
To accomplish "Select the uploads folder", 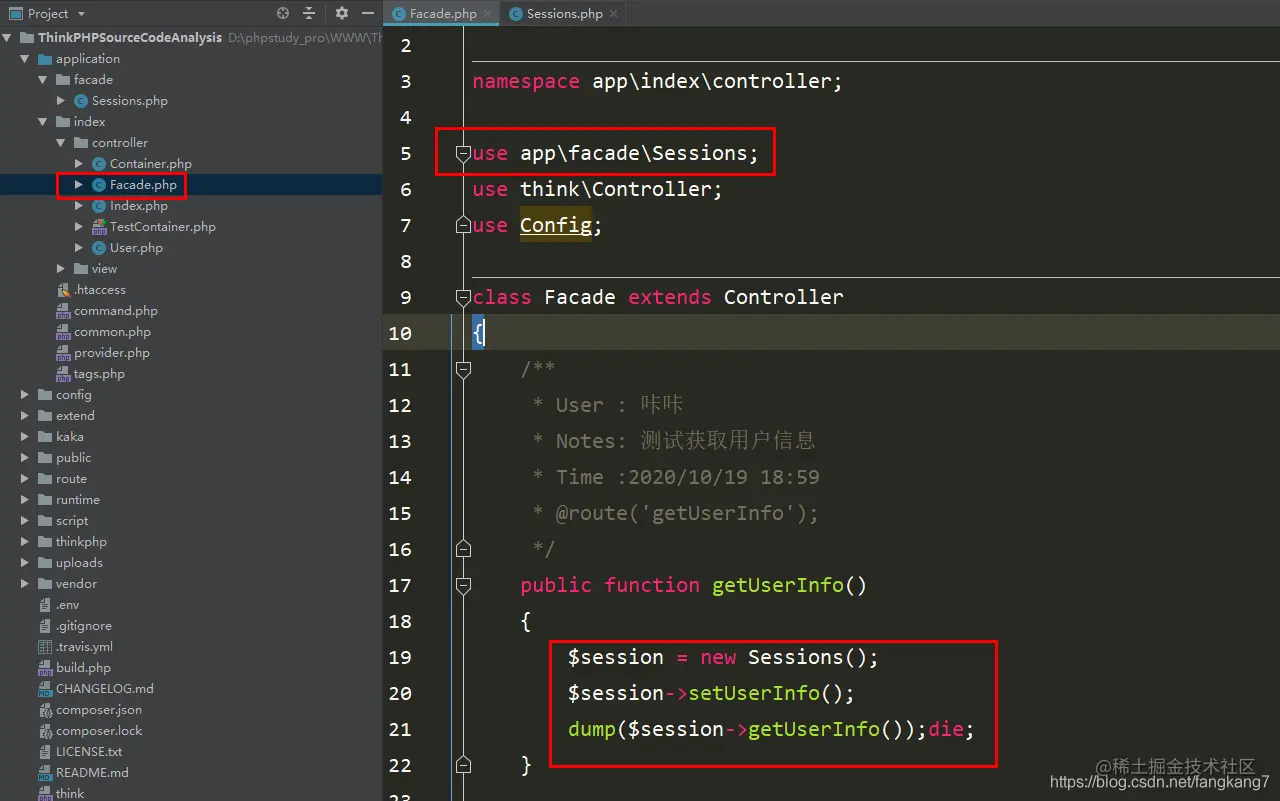I will click(79, 563).
